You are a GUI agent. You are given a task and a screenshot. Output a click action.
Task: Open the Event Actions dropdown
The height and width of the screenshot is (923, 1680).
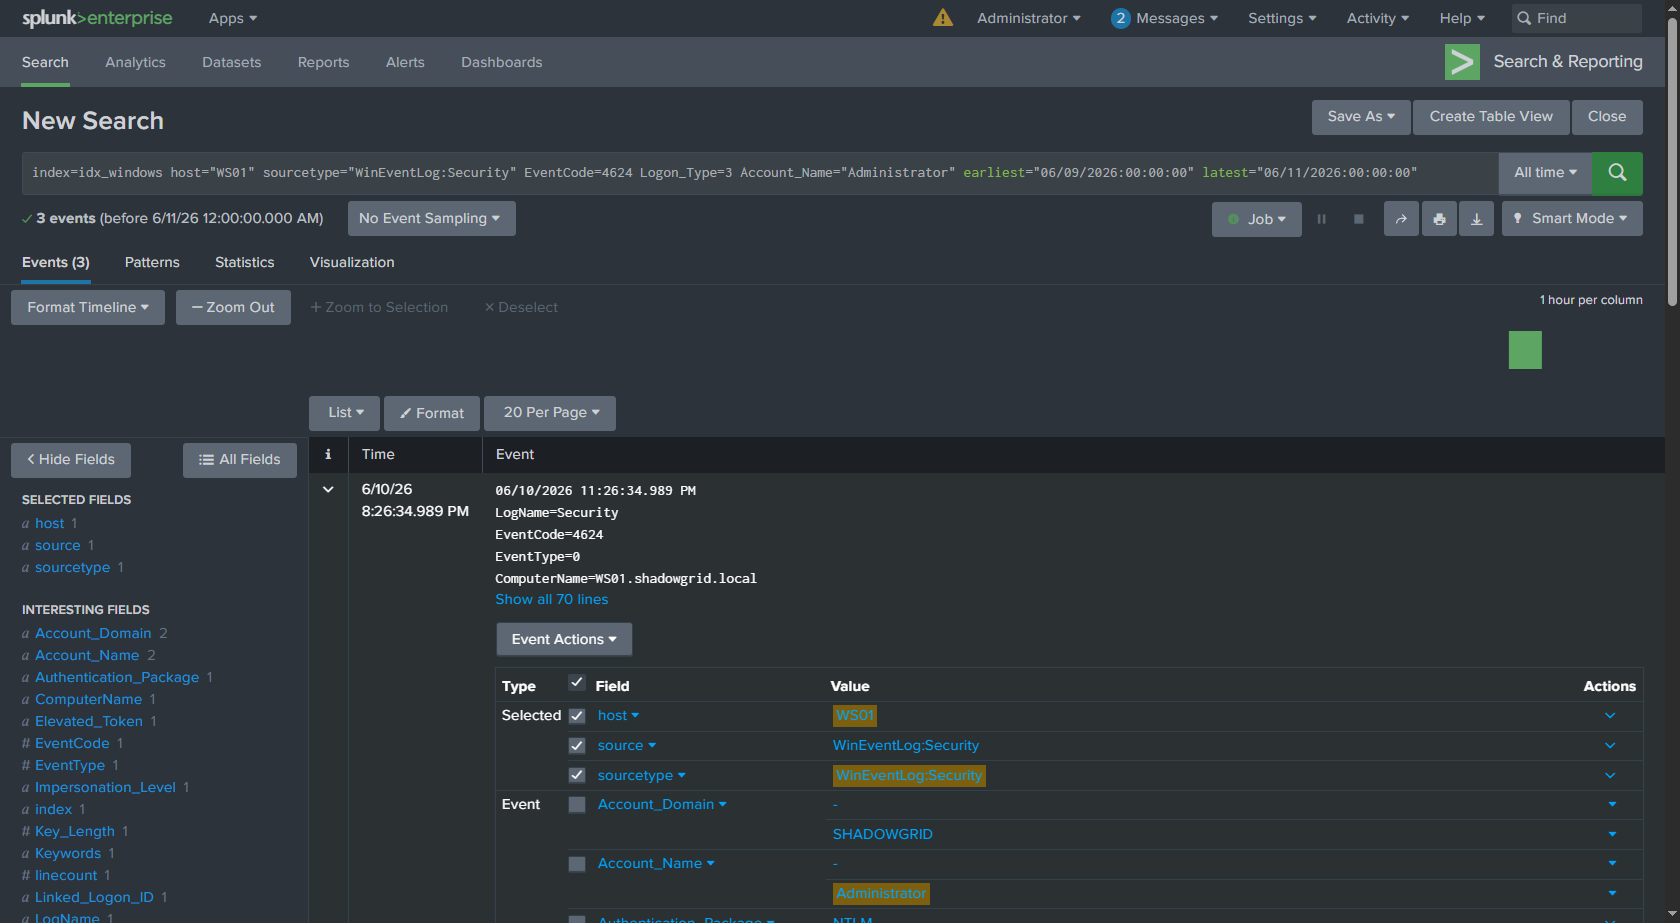click(x=564, y=640)
